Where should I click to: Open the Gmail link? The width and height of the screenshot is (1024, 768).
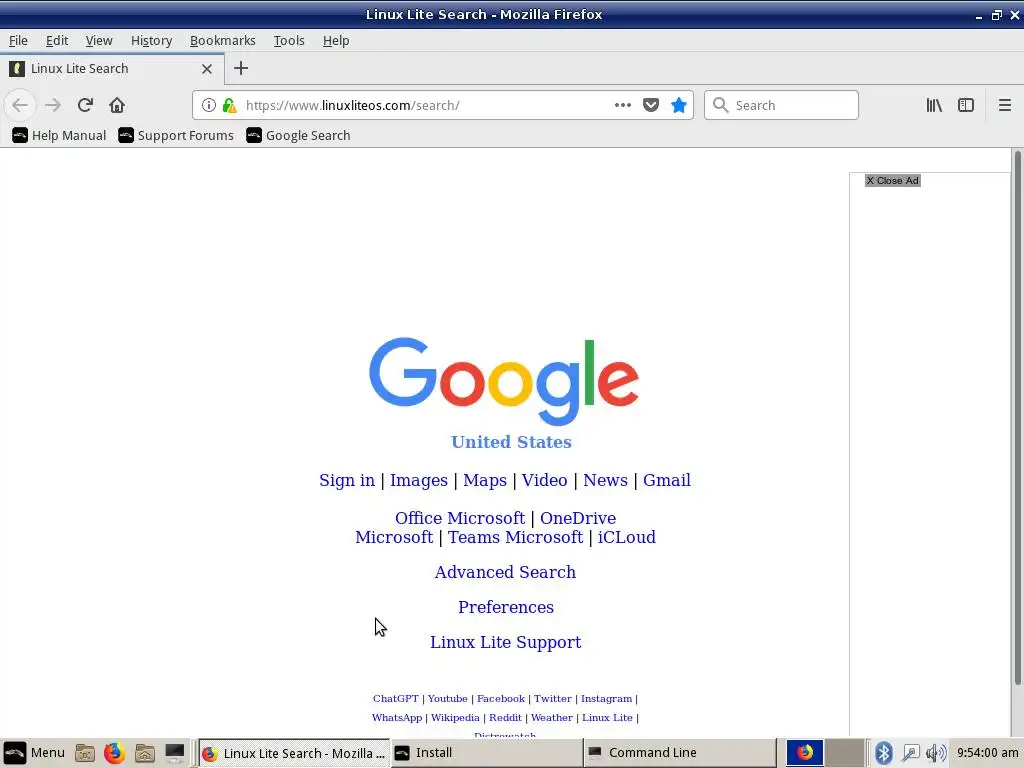tap(667, 480)
